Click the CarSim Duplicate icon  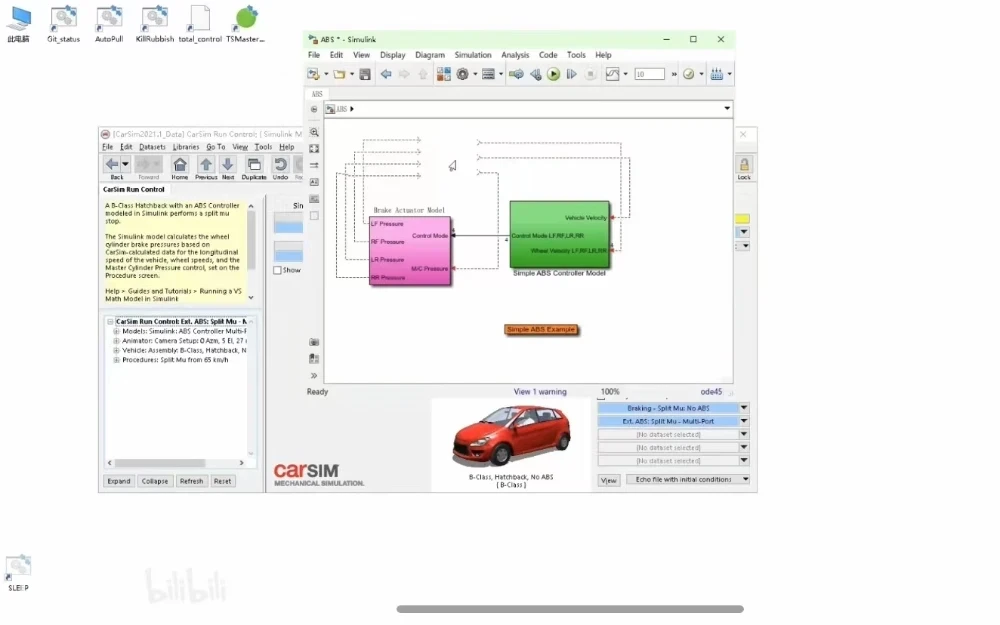click(x=254, y=168)
